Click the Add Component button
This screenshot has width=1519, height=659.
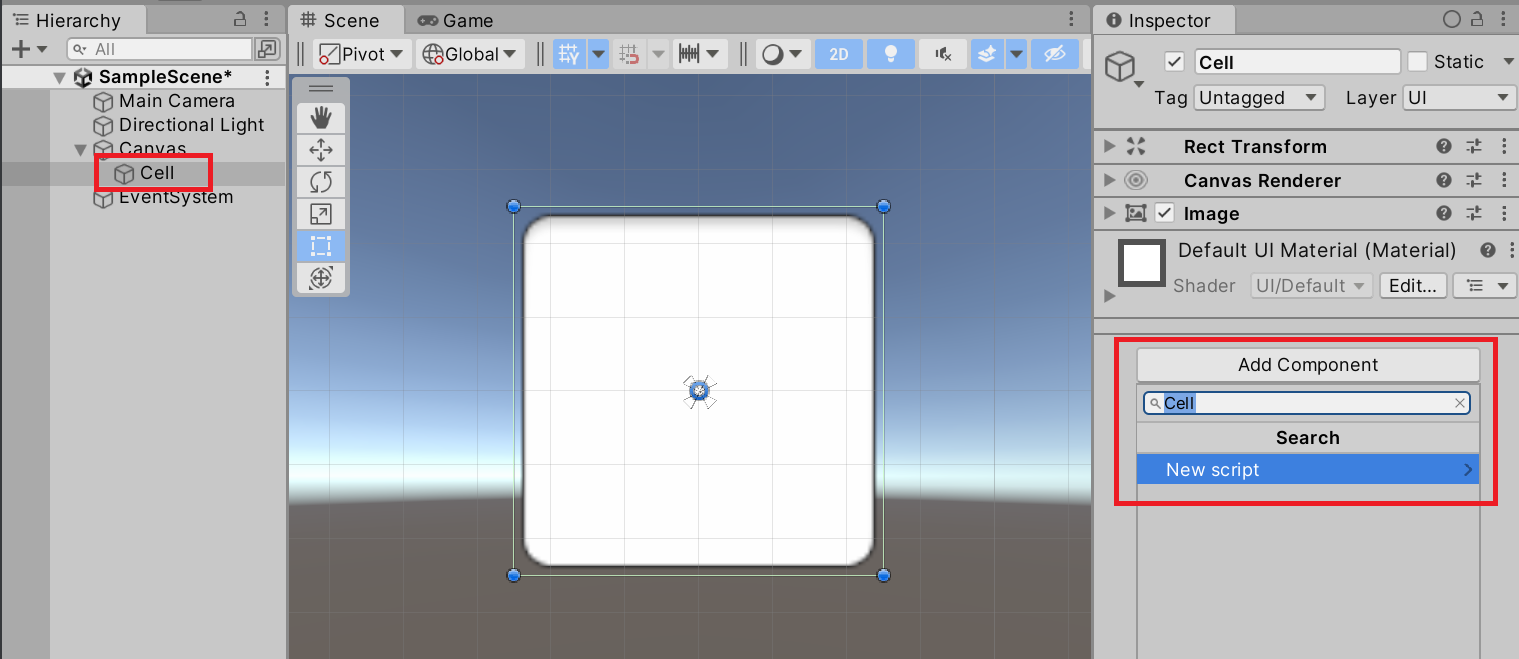[x=1307, y=365]
